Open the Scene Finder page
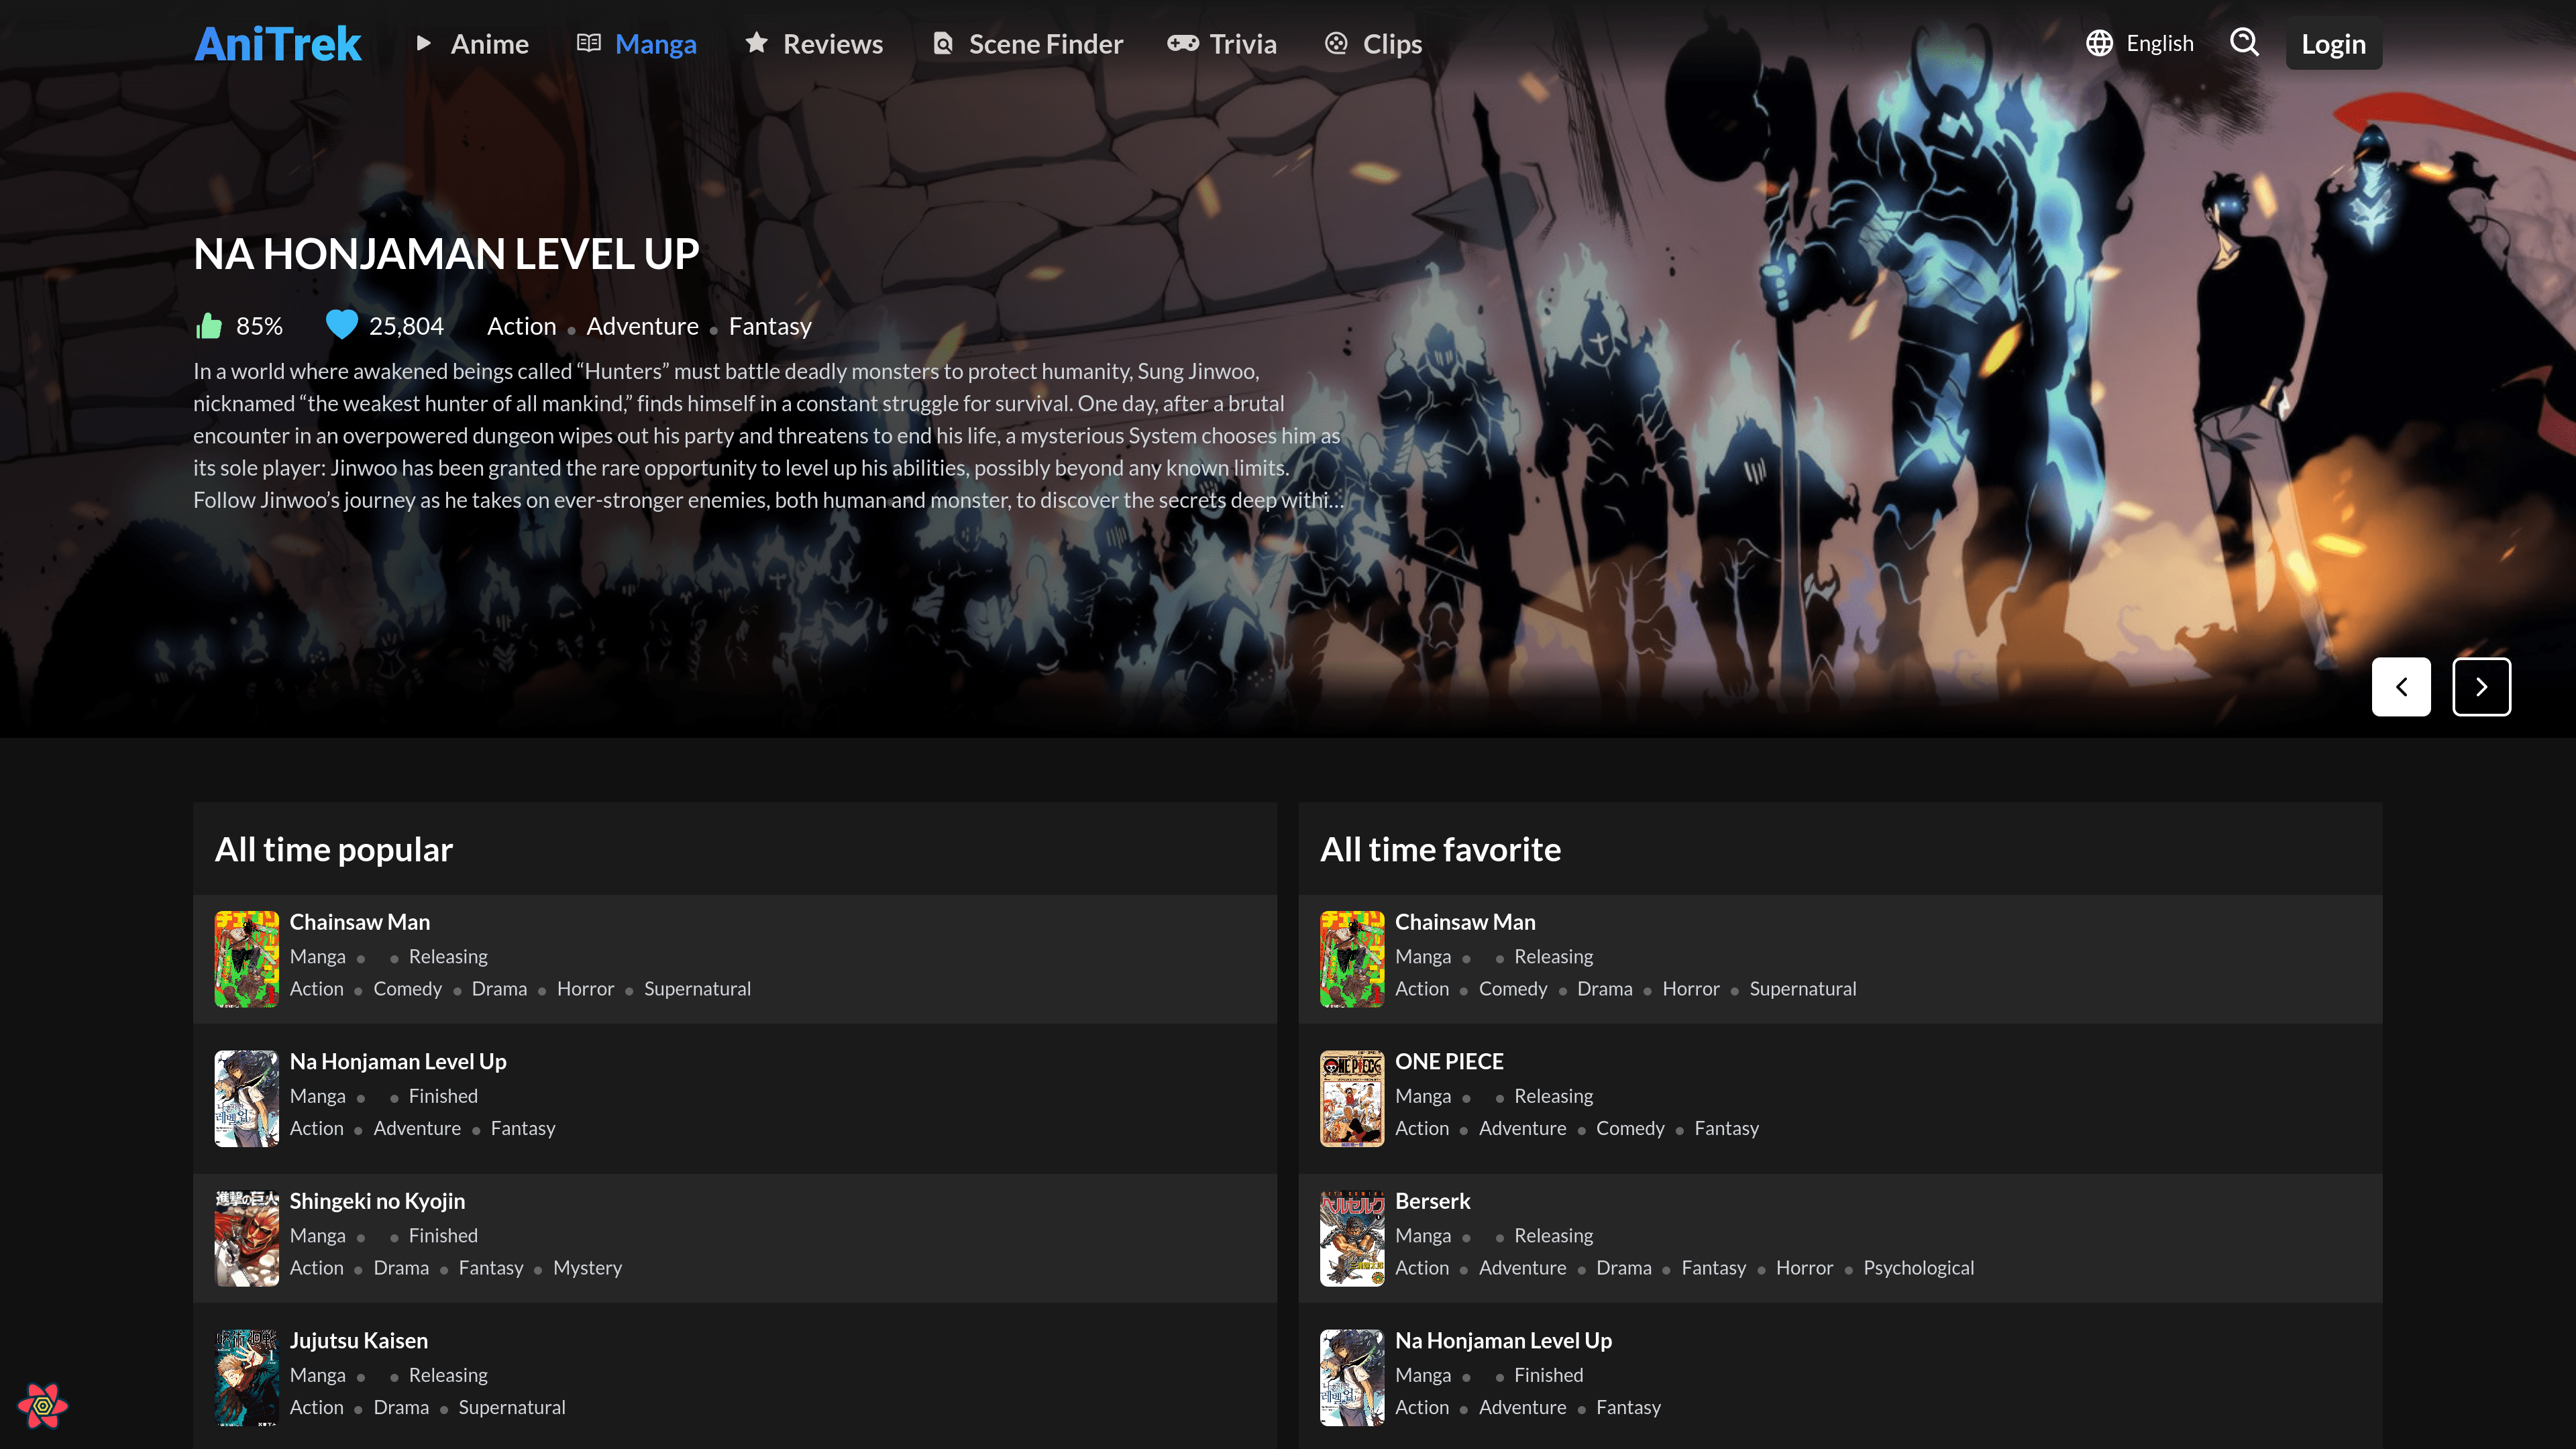The image size is (2576, 1449). pos(1045,44)
